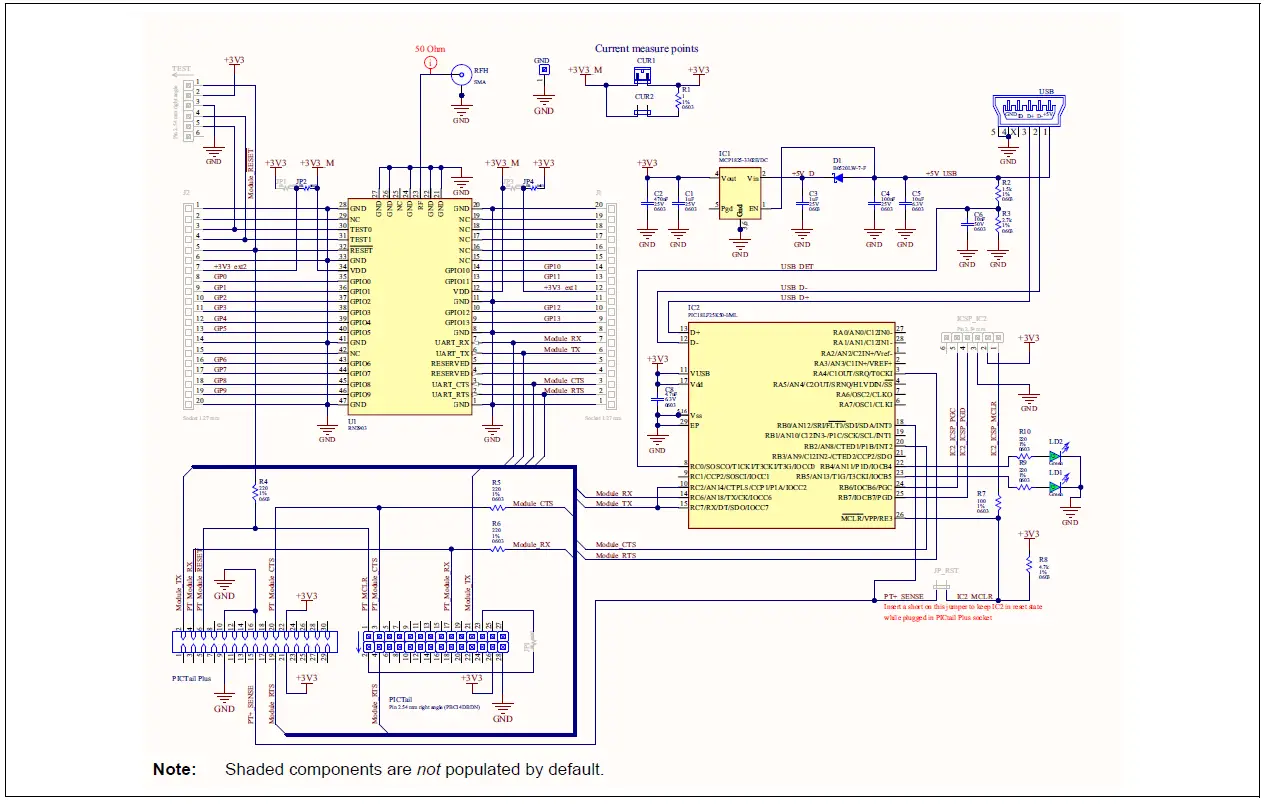The width and height of the screenshot is (1273, 806).
Task: Select the 'UART_RX' pin on U1
Action: pos(452,343)
